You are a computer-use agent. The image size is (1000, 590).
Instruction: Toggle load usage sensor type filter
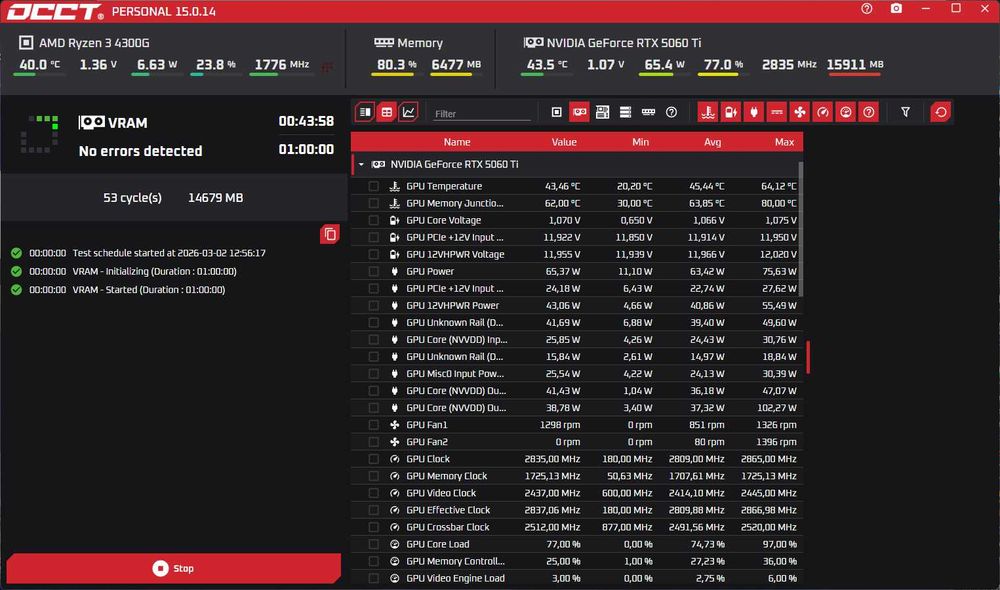pyautogui.click(x=846, y=112)
